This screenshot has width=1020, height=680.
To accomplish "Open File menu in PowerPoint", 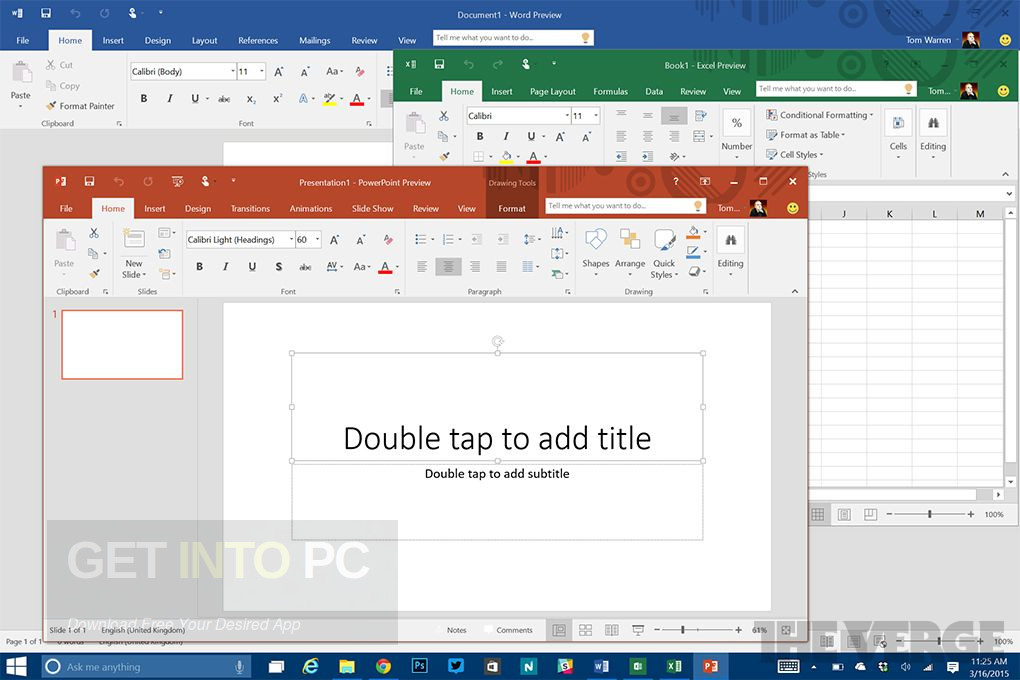I will [66, 208].
